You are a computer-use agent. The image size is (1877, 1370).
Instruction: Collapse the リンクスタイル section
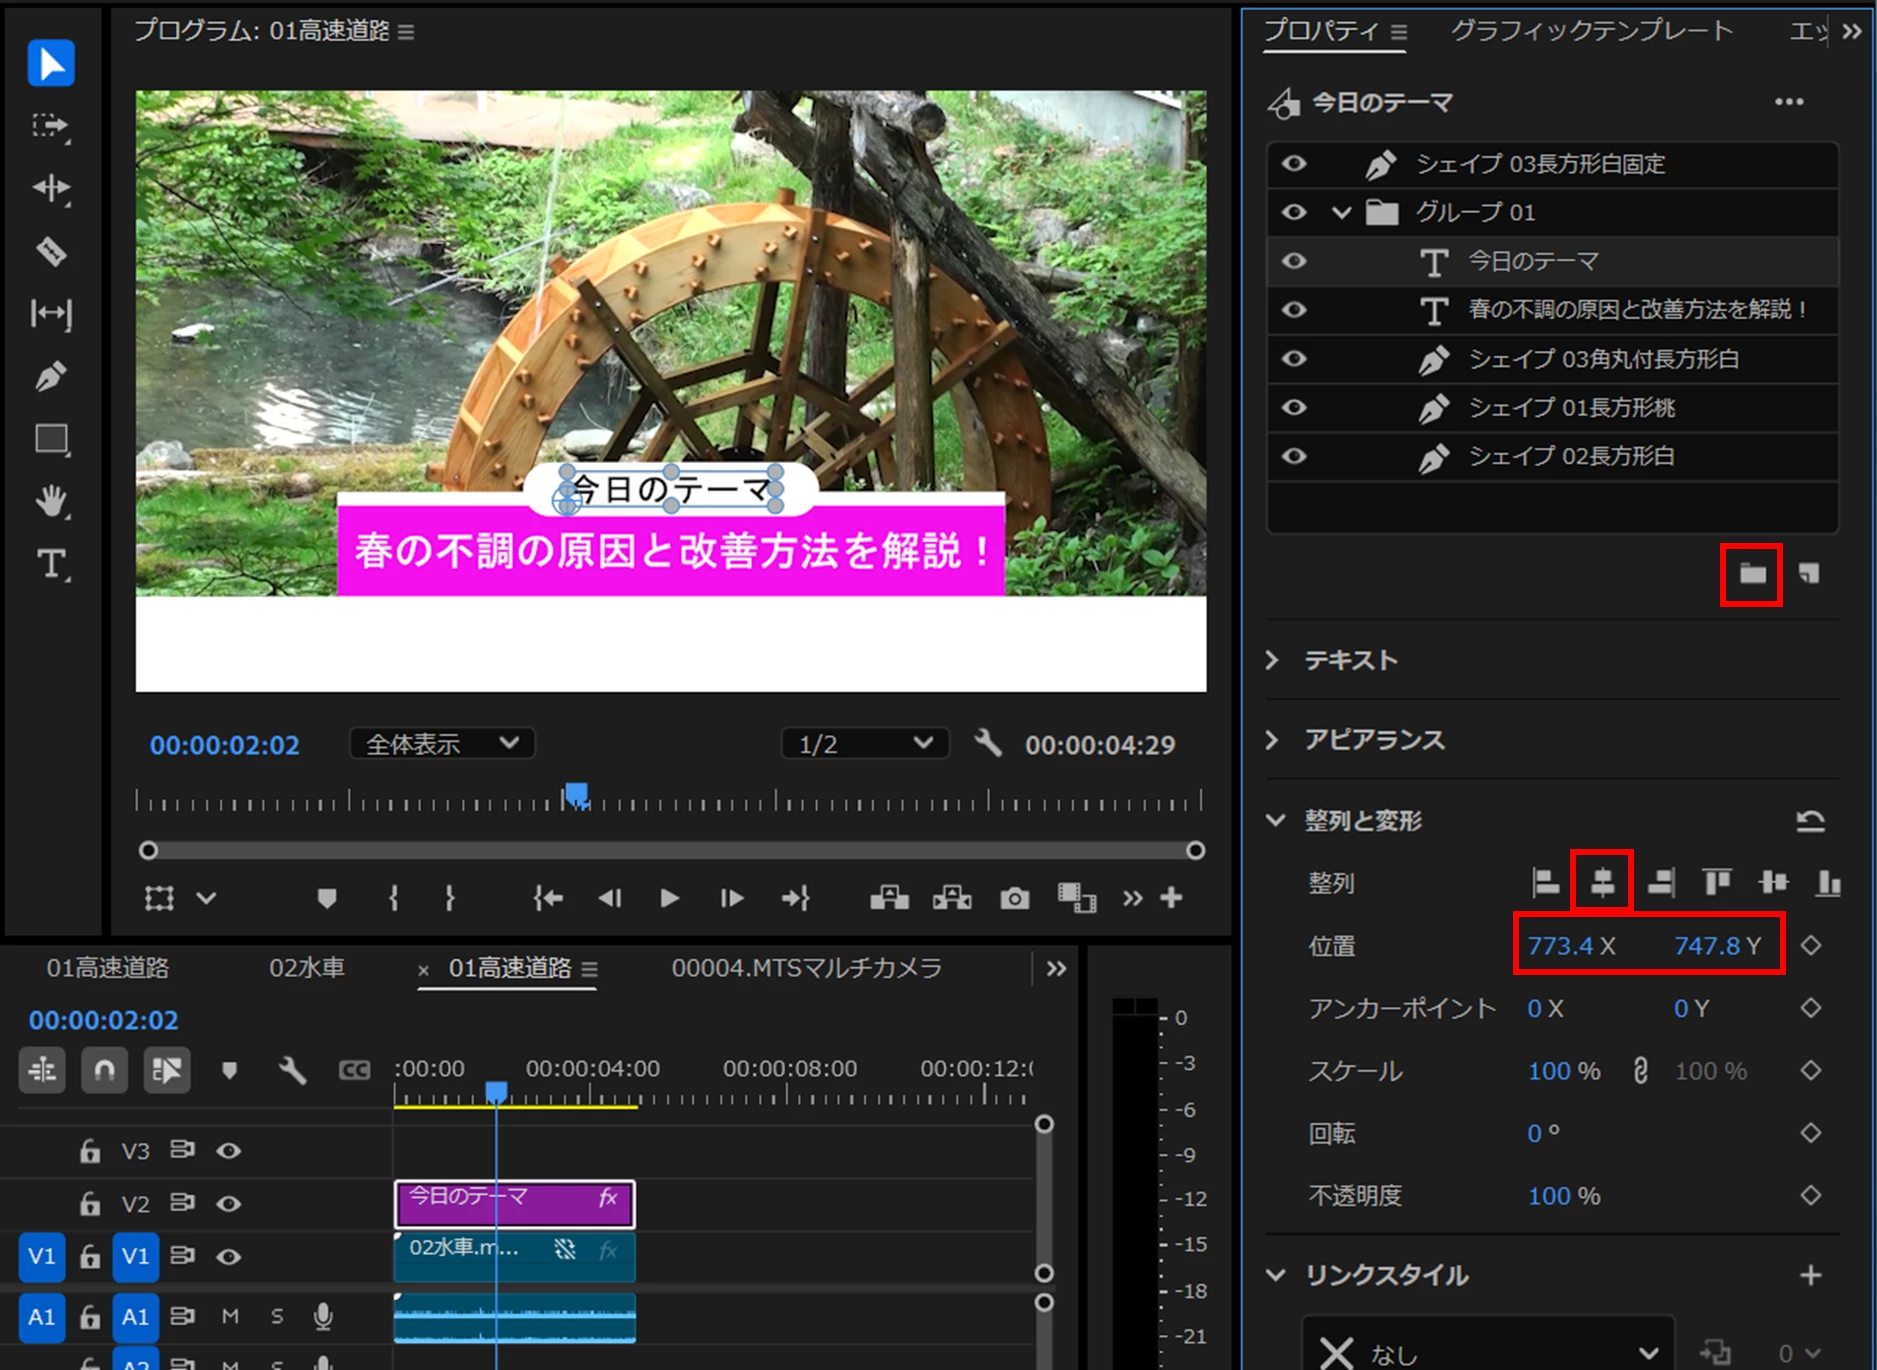coord(1275,1275)
